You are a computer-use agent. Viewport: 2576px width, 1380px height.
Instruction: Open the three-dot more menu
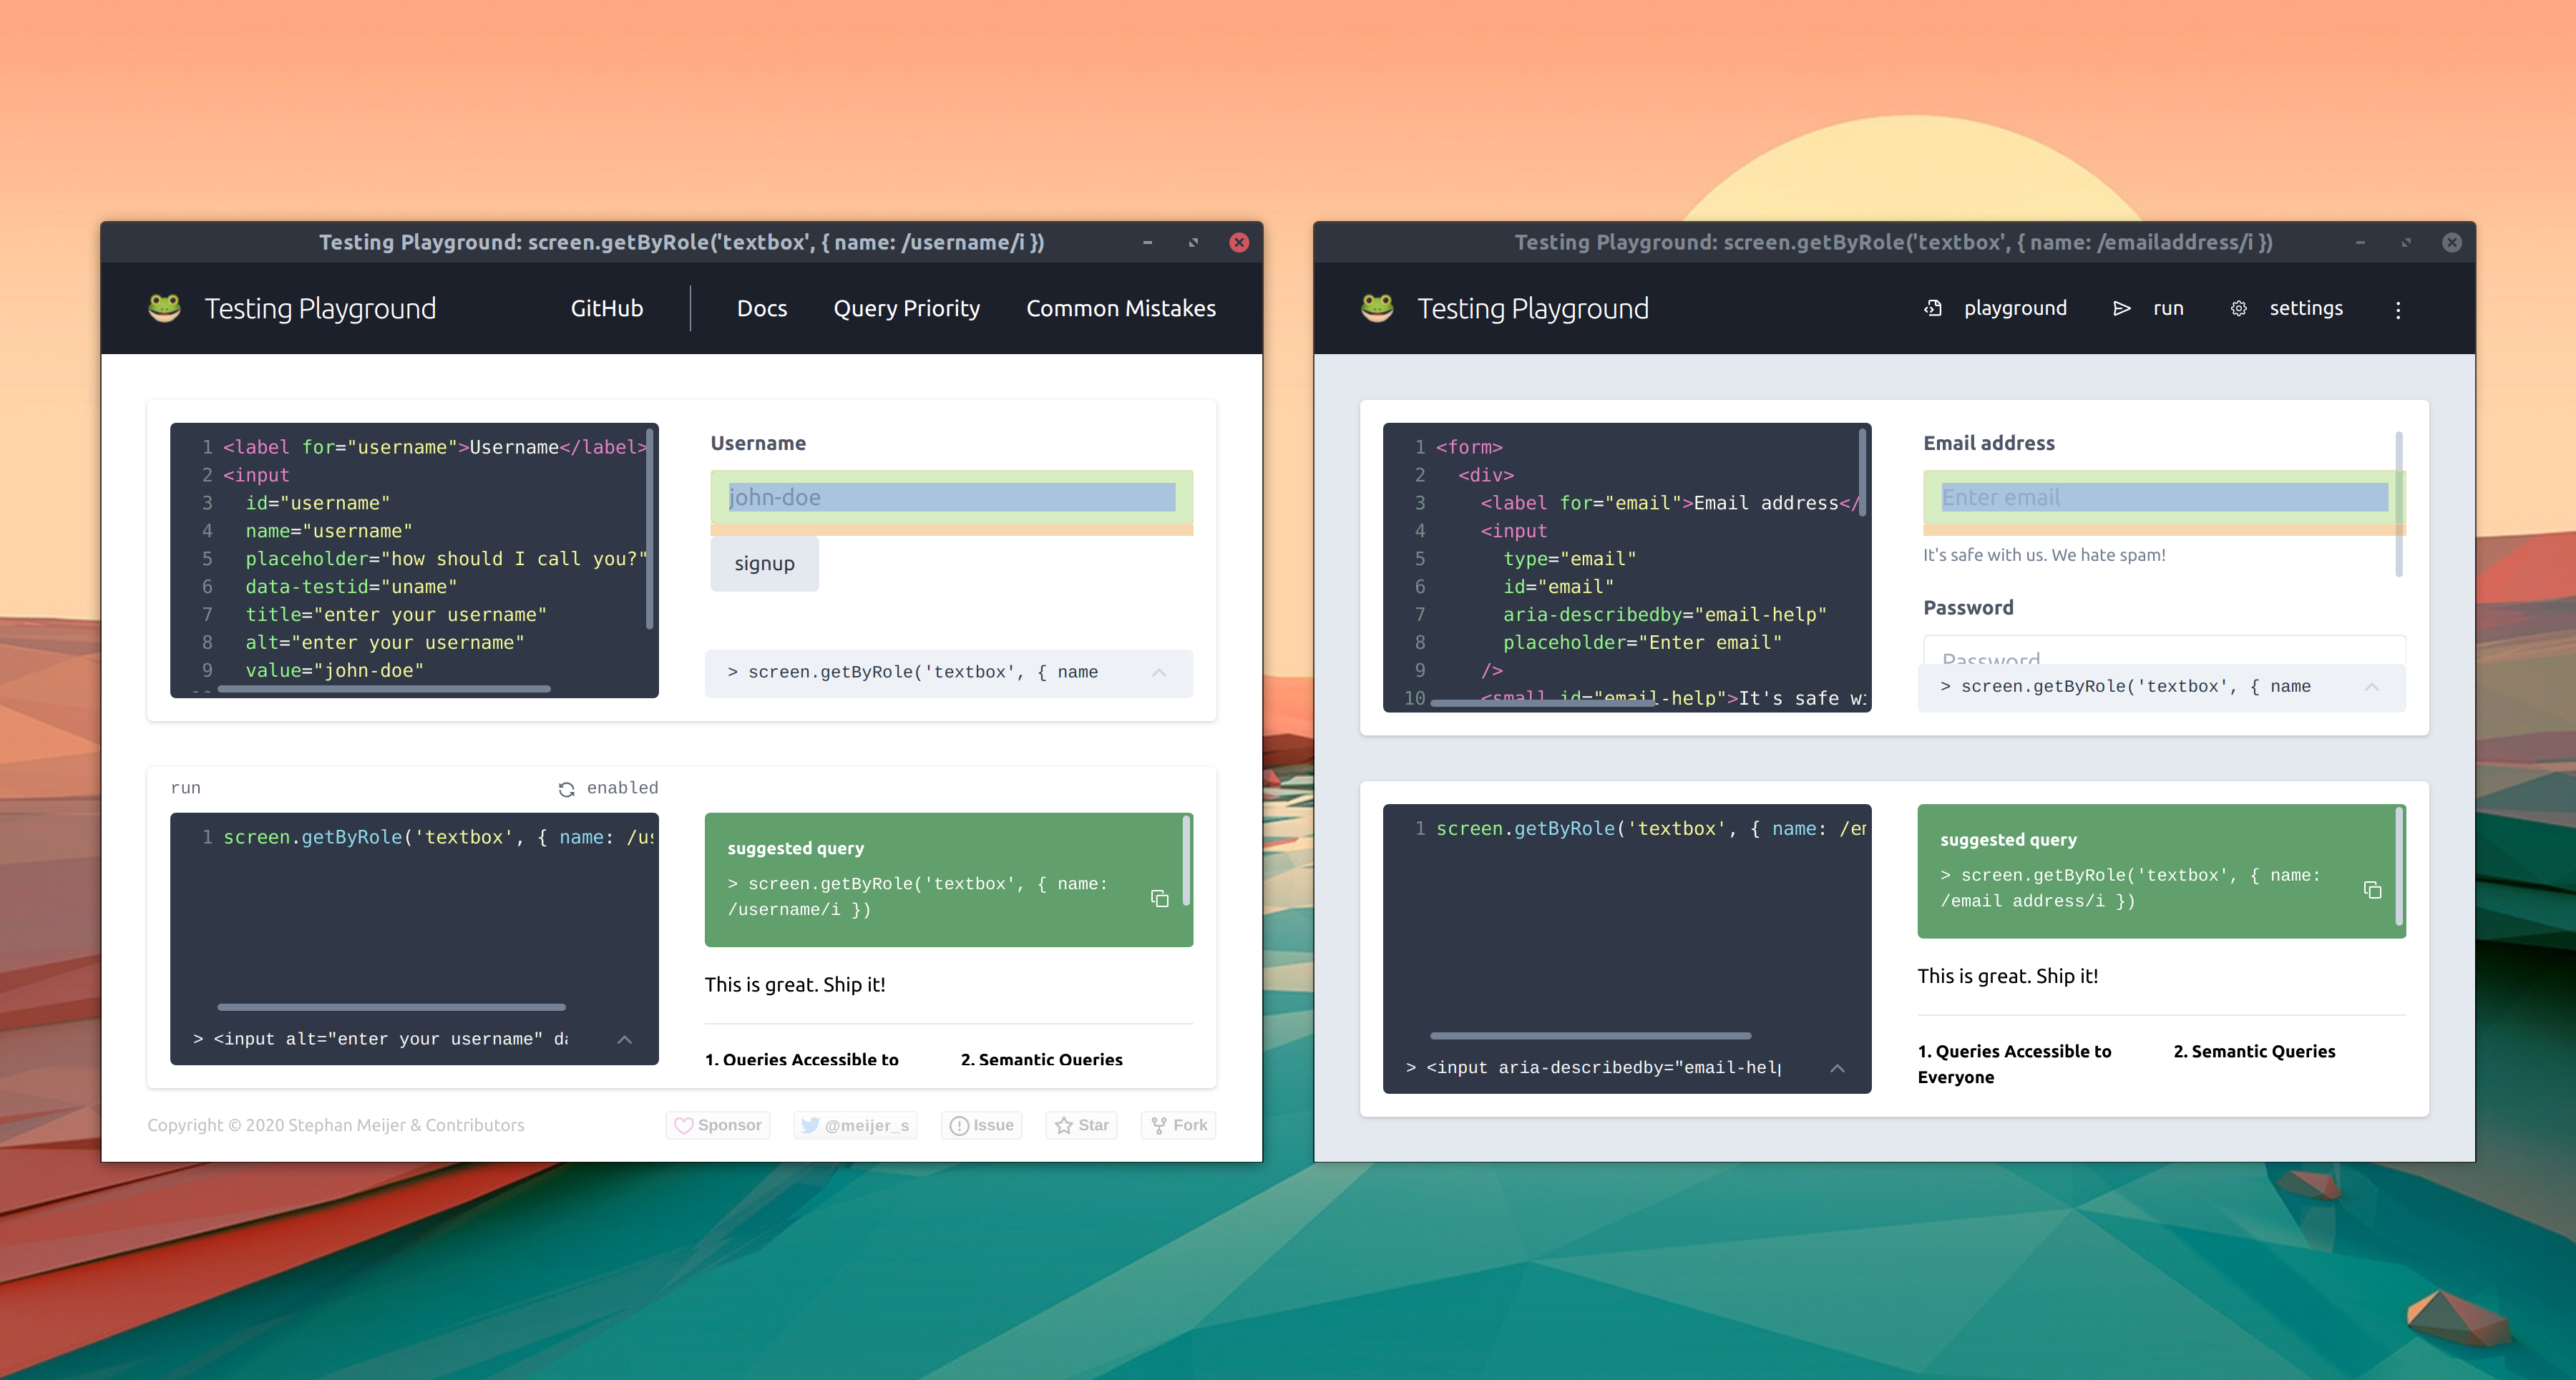click(2397, 310)
